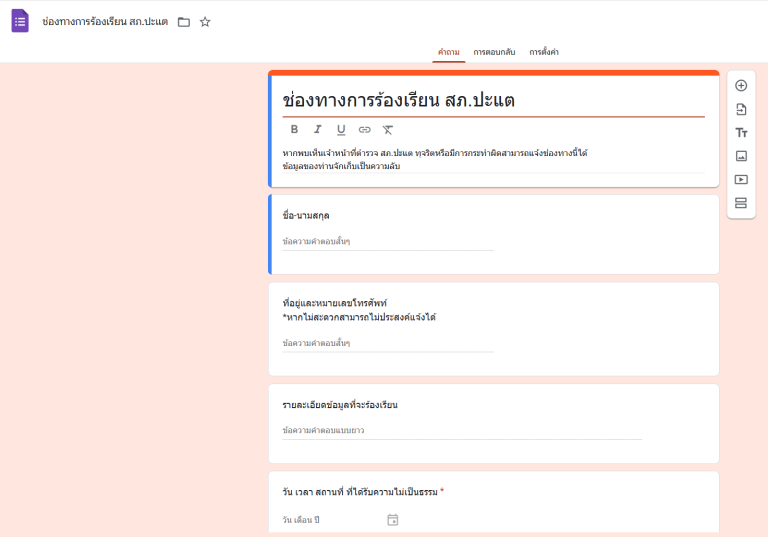
Task: Toggle underline formatting in description
Action: pos(341,129)
